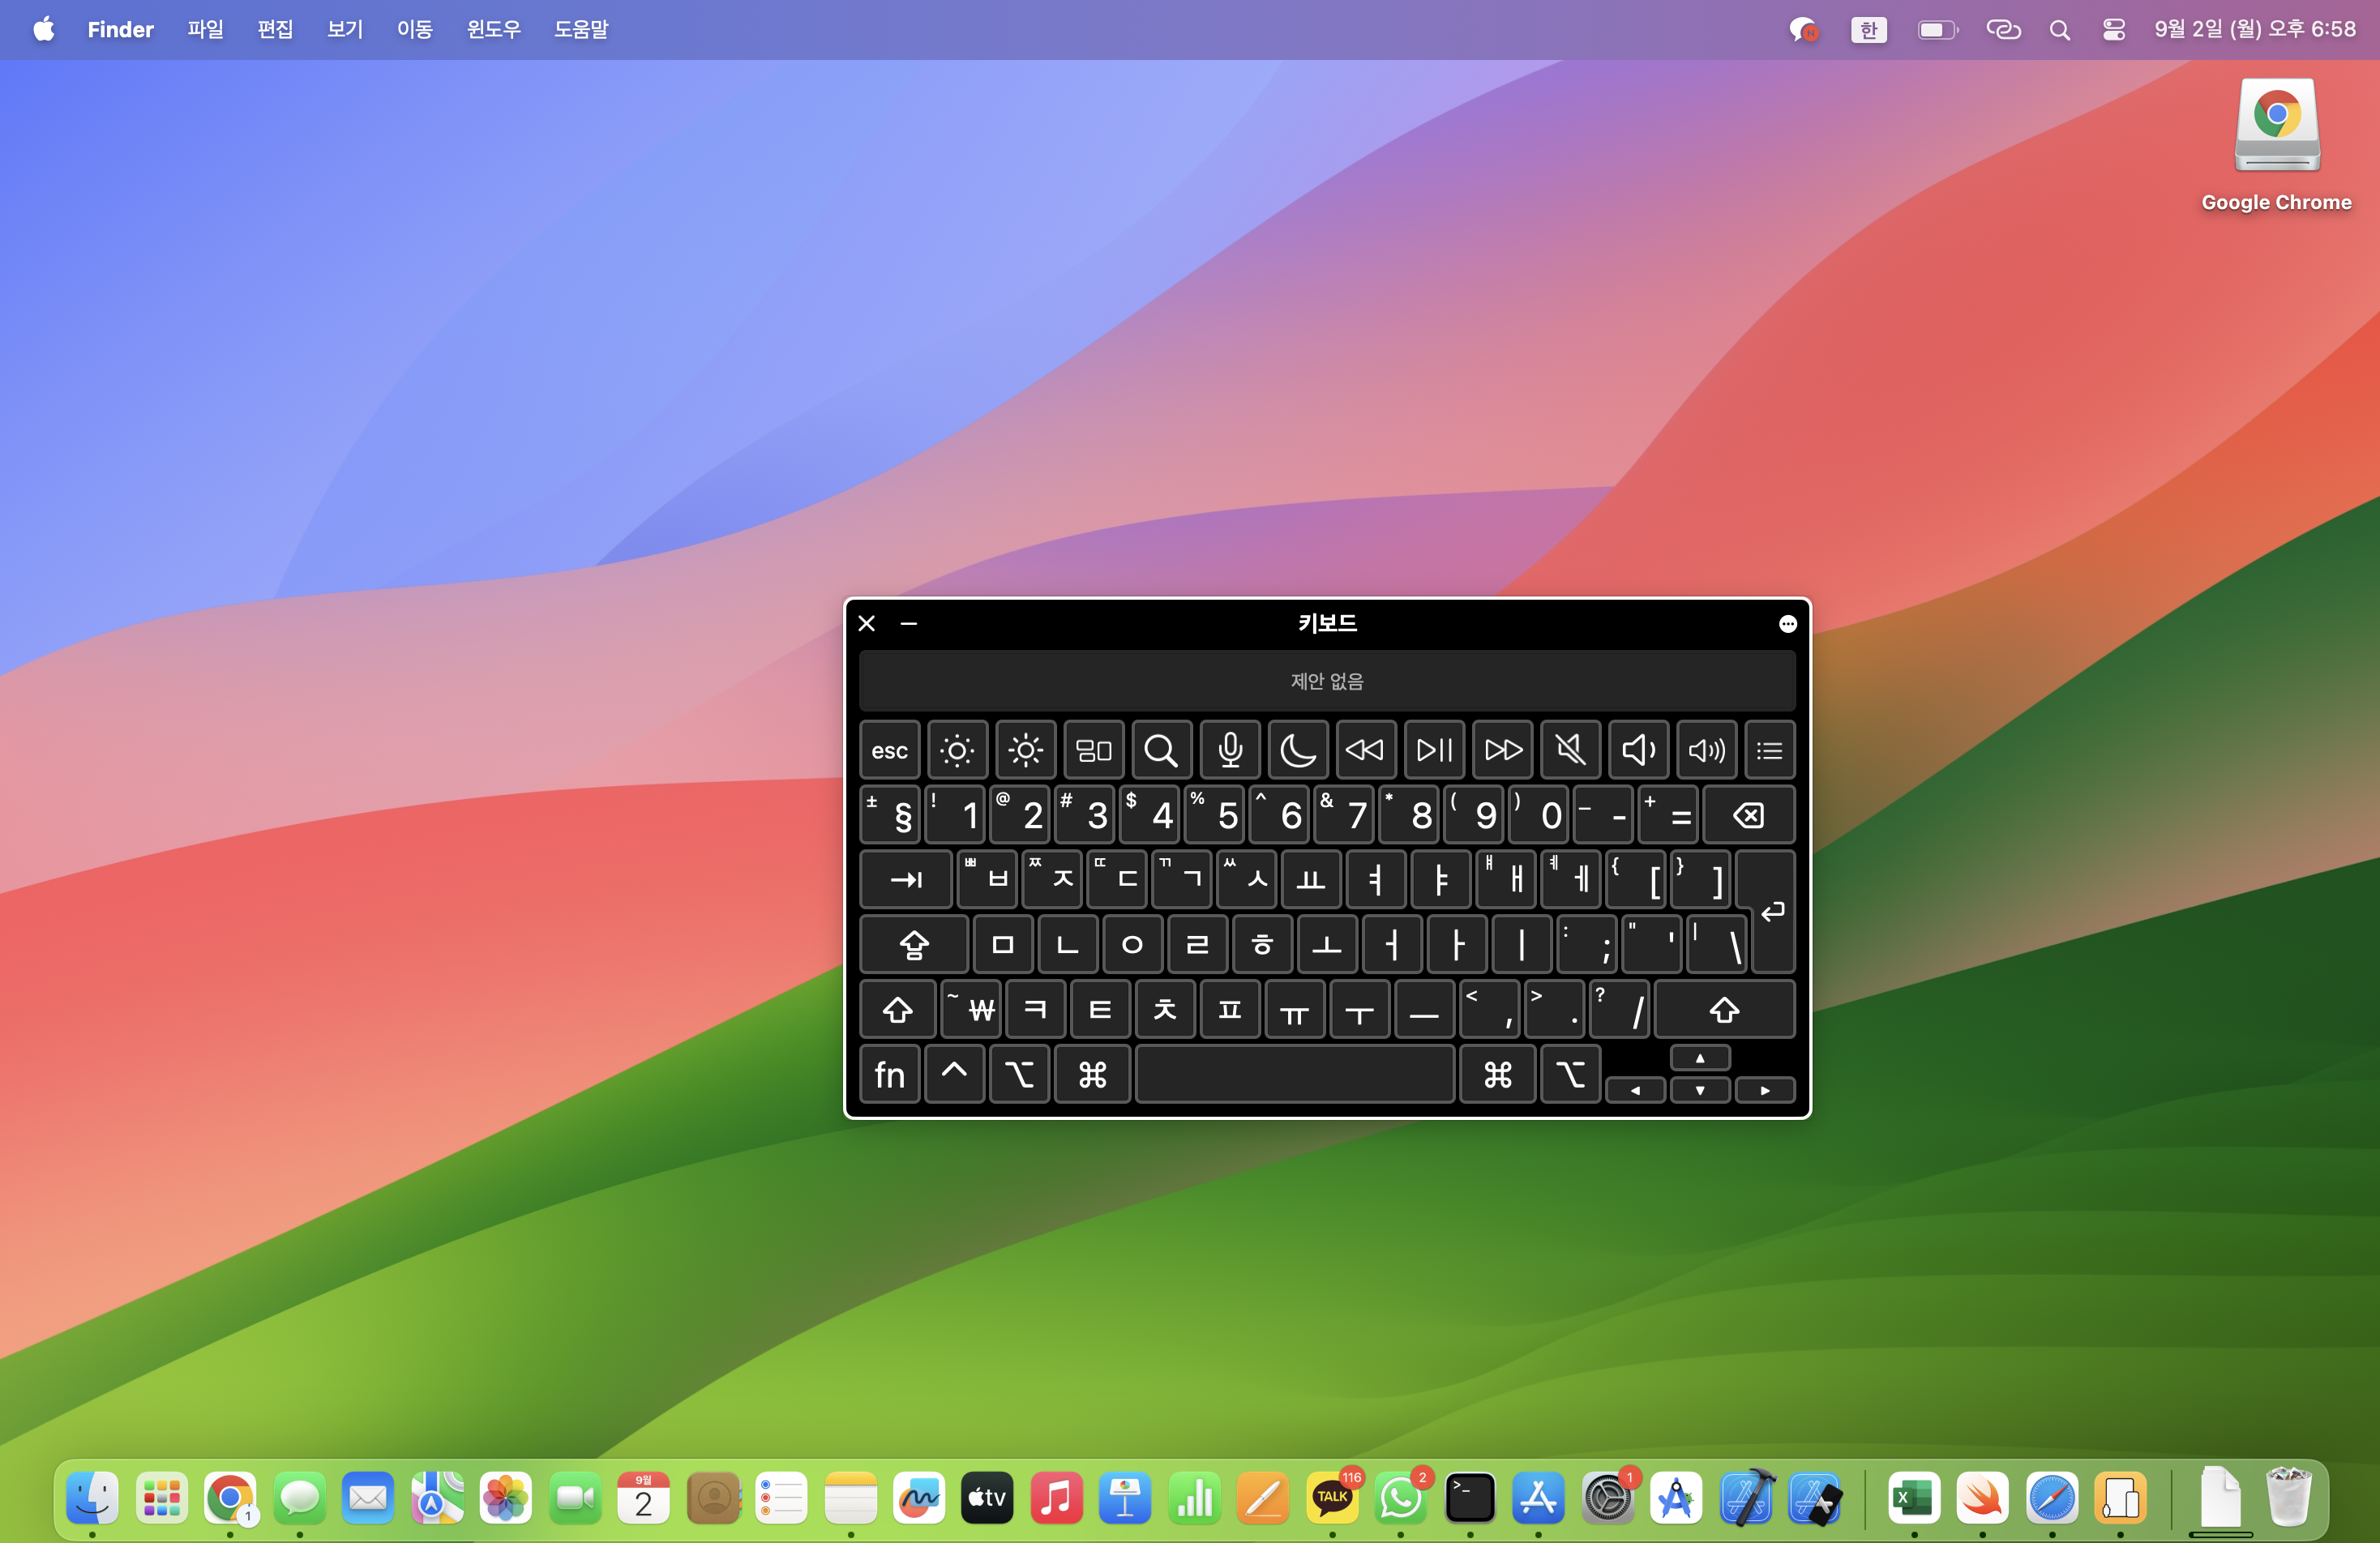Toggle the left shift key
2380x1543 pixels.
[897, 1009]
